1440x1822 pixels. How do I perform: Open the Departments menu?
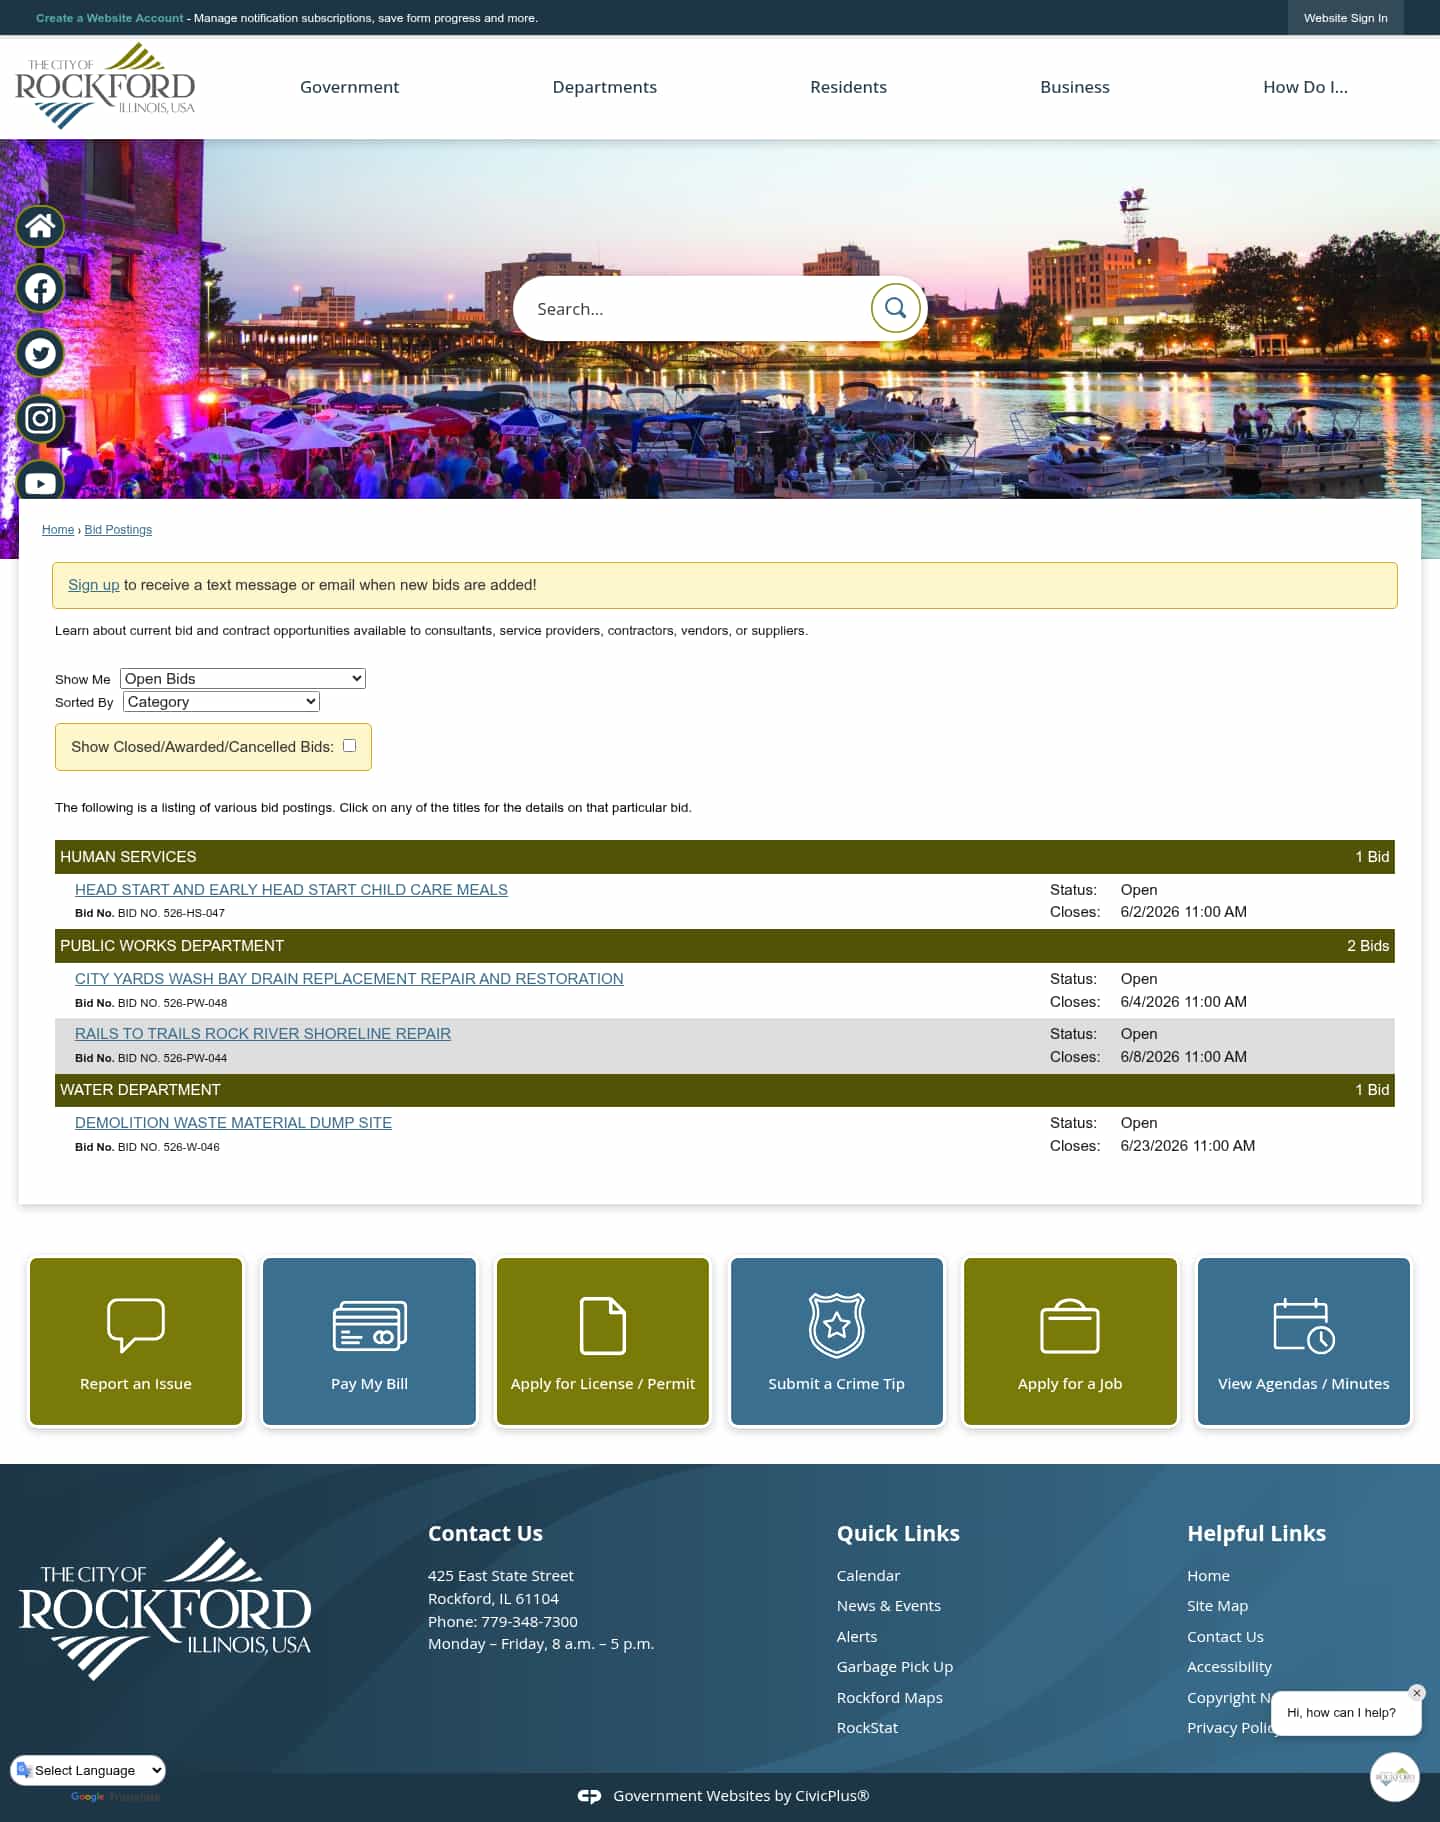(x=604, y=87)
